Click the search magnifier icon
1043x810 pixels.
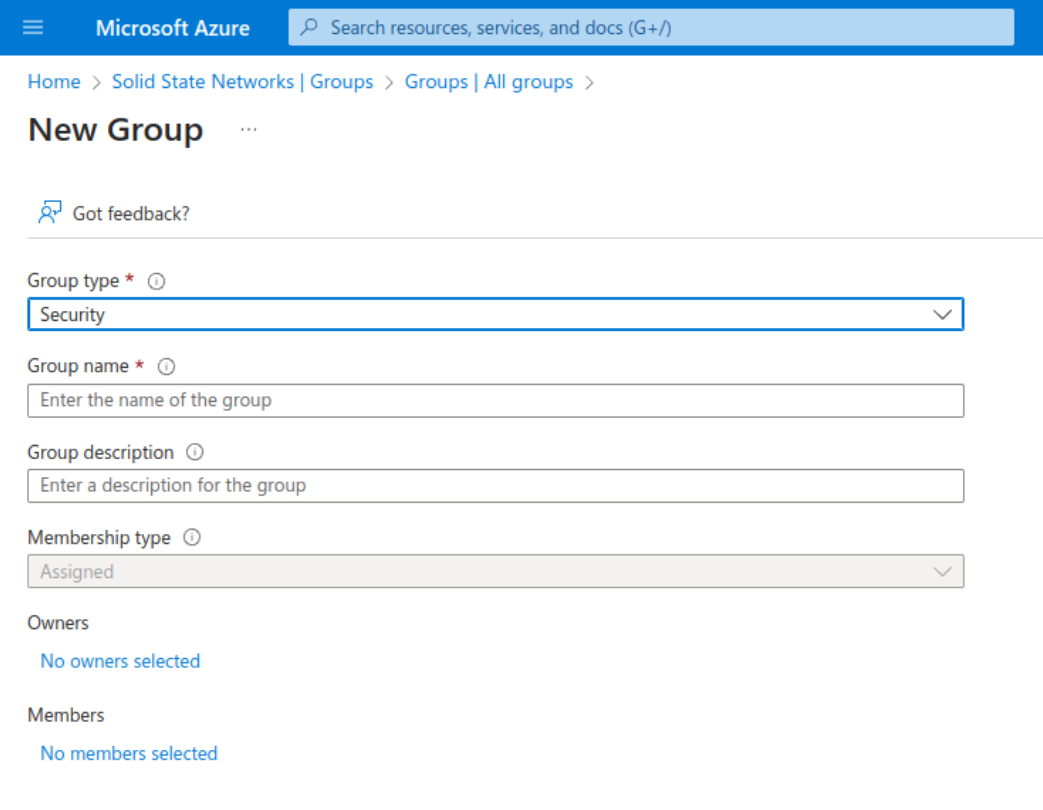click(x=309, y=27)
